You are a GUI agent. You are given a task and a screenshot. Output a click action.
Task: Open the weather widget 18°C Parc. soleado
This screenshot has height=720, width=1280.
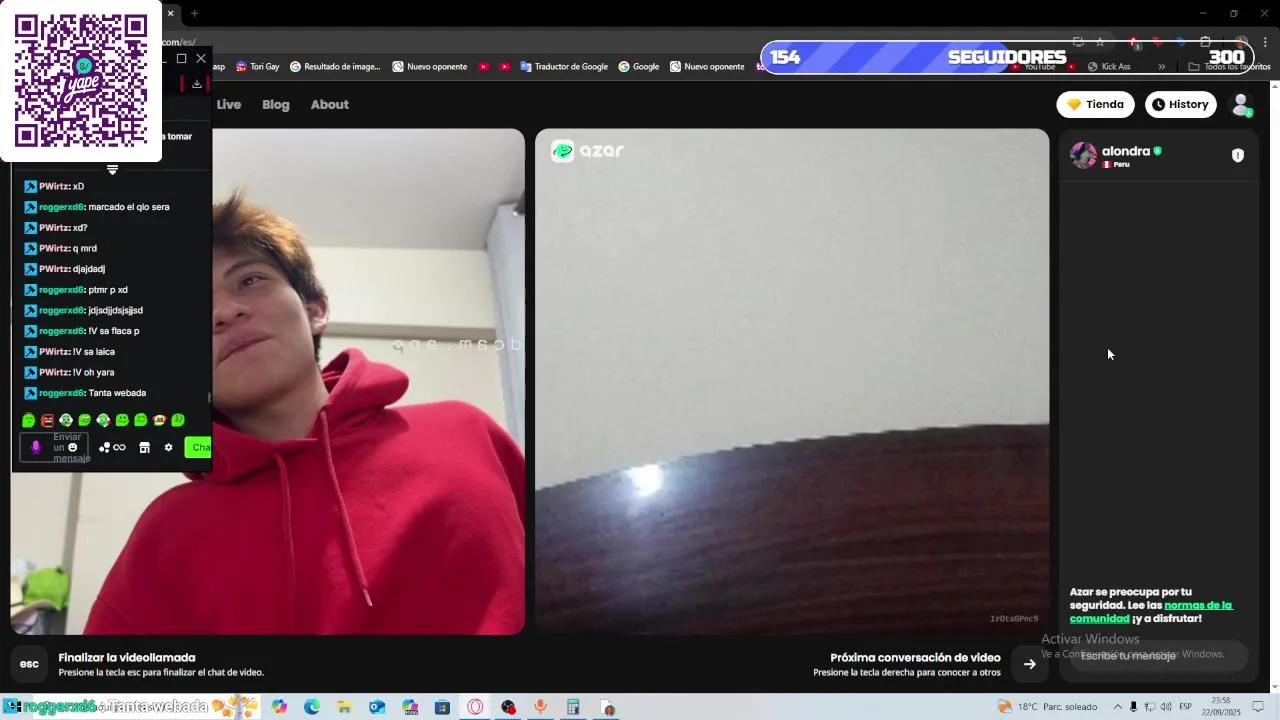(1047, 707)
